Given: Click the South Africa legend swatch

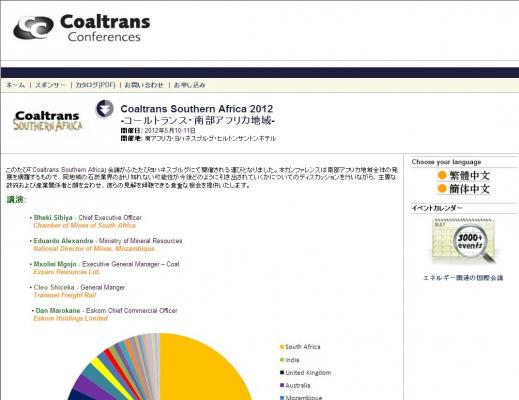Looking at the screenshot, I should tap(282, 347).
